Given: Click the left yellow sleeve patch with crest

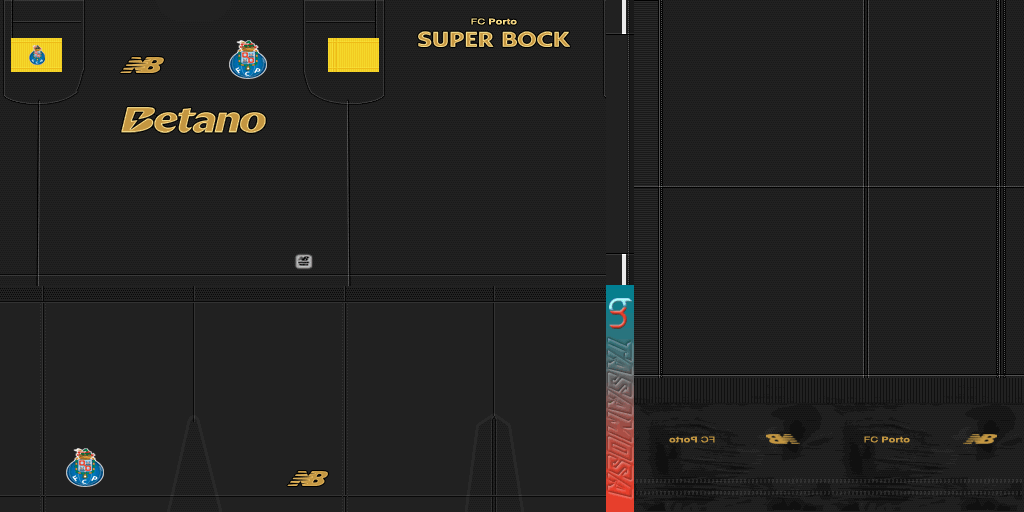Looking at the screenshot, I should [37, 55].
